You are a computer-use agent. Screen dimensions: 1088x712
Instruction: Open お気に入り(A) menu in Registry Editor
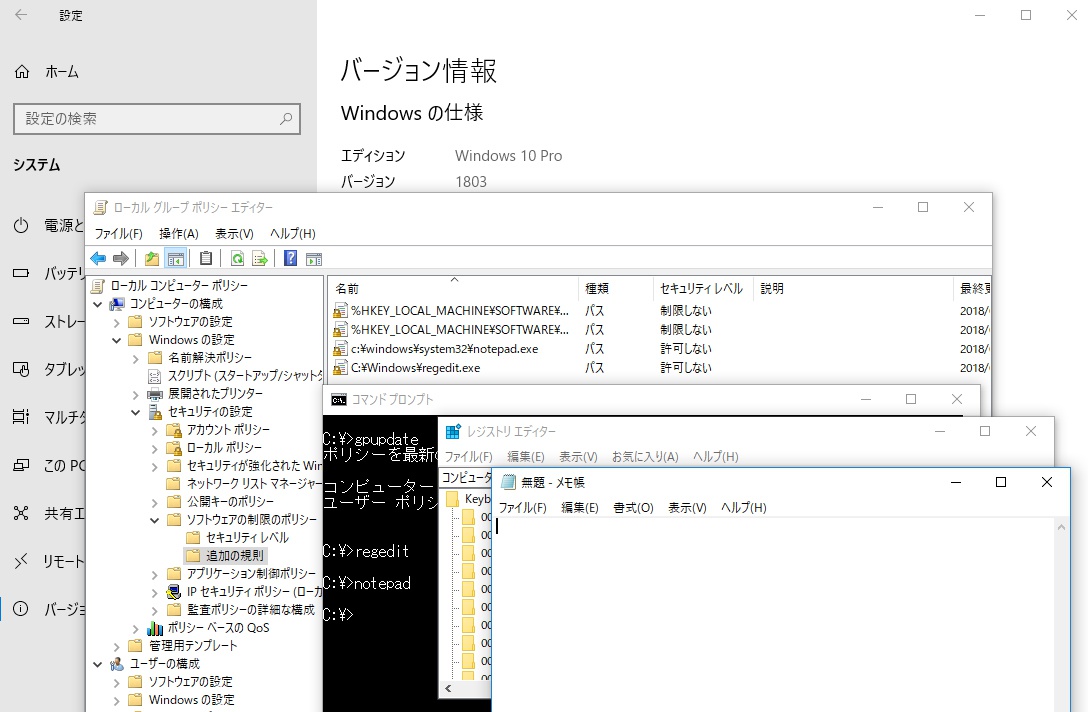[645, 457]
